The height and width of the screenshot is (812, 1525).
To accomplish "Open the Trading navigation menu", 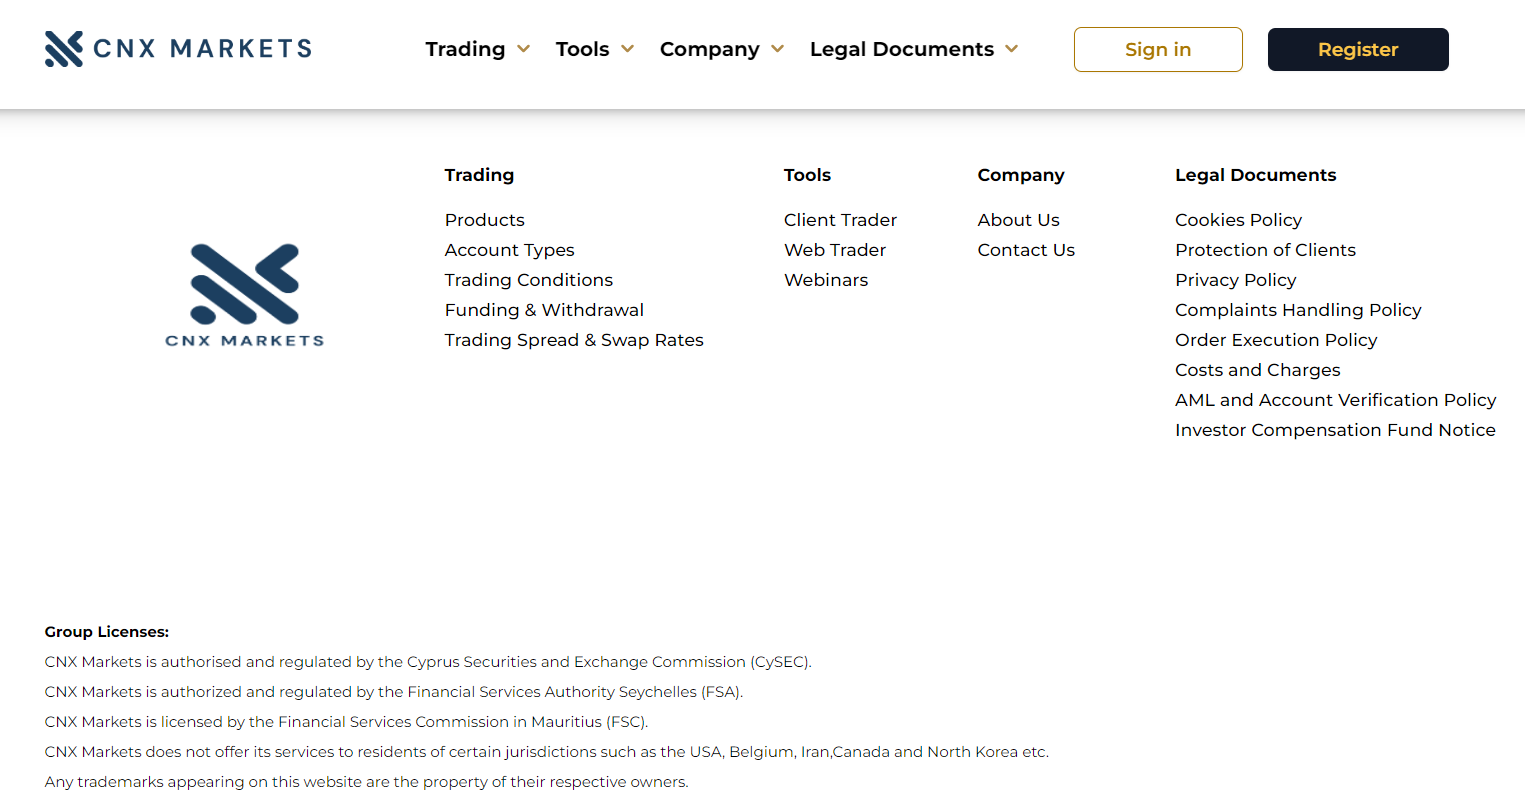I will coord(465,49).
